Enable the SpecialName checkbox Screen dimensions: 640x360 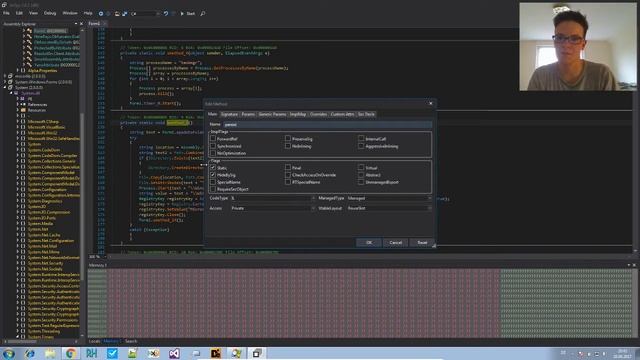pyautogui.click(x=213, y=182)
